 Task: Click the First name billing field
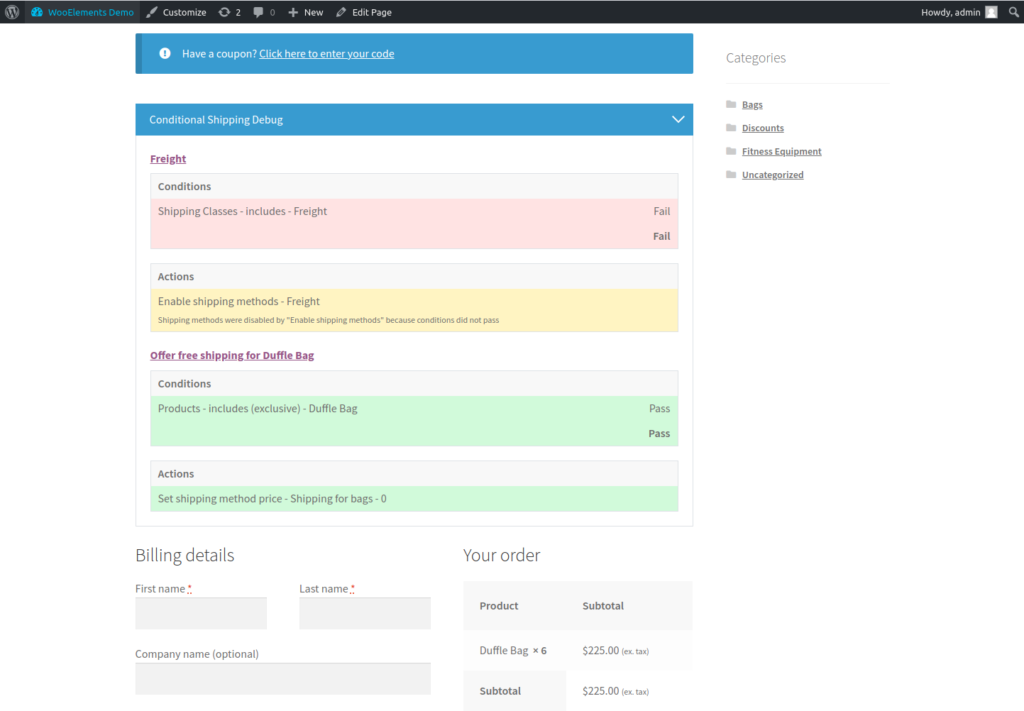pos(200,612)
